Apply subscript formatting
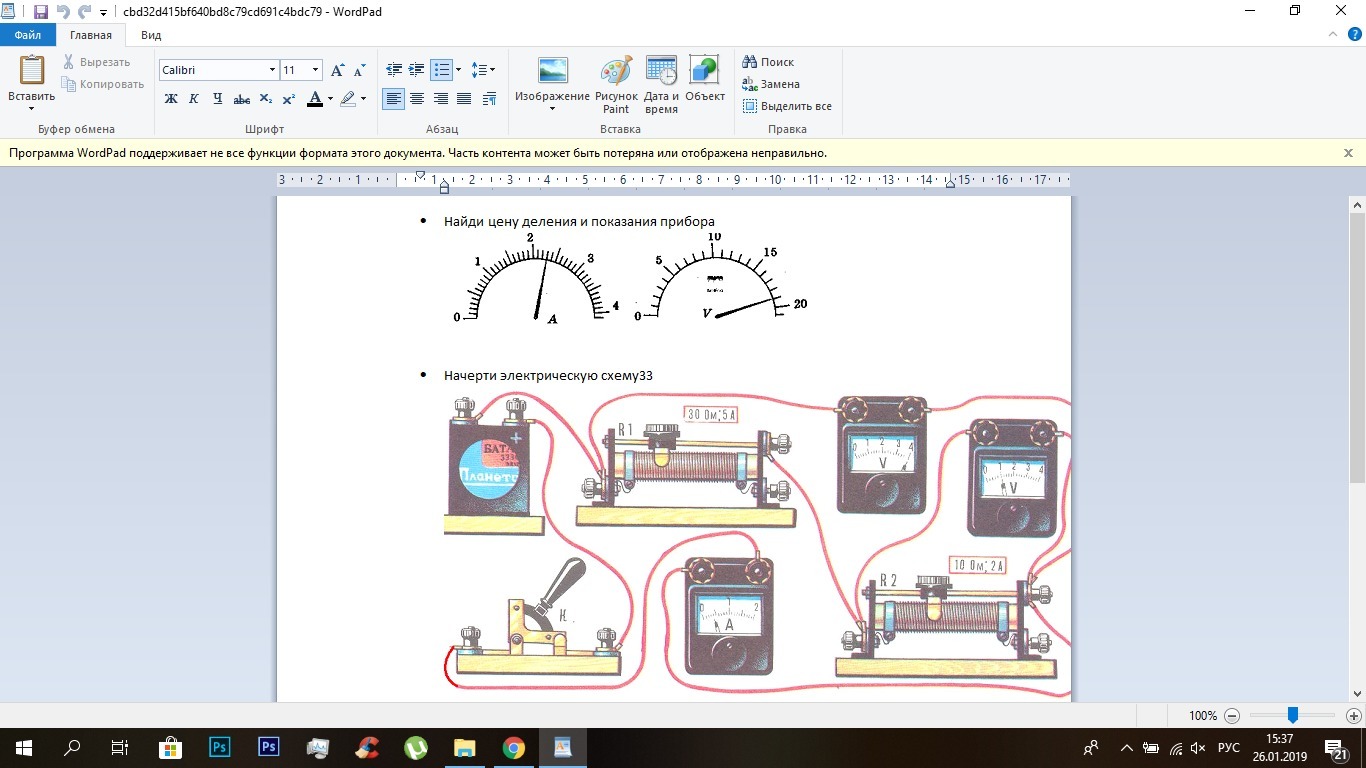The height and width of the screenshot is (768, 1366). coord(266,99)
